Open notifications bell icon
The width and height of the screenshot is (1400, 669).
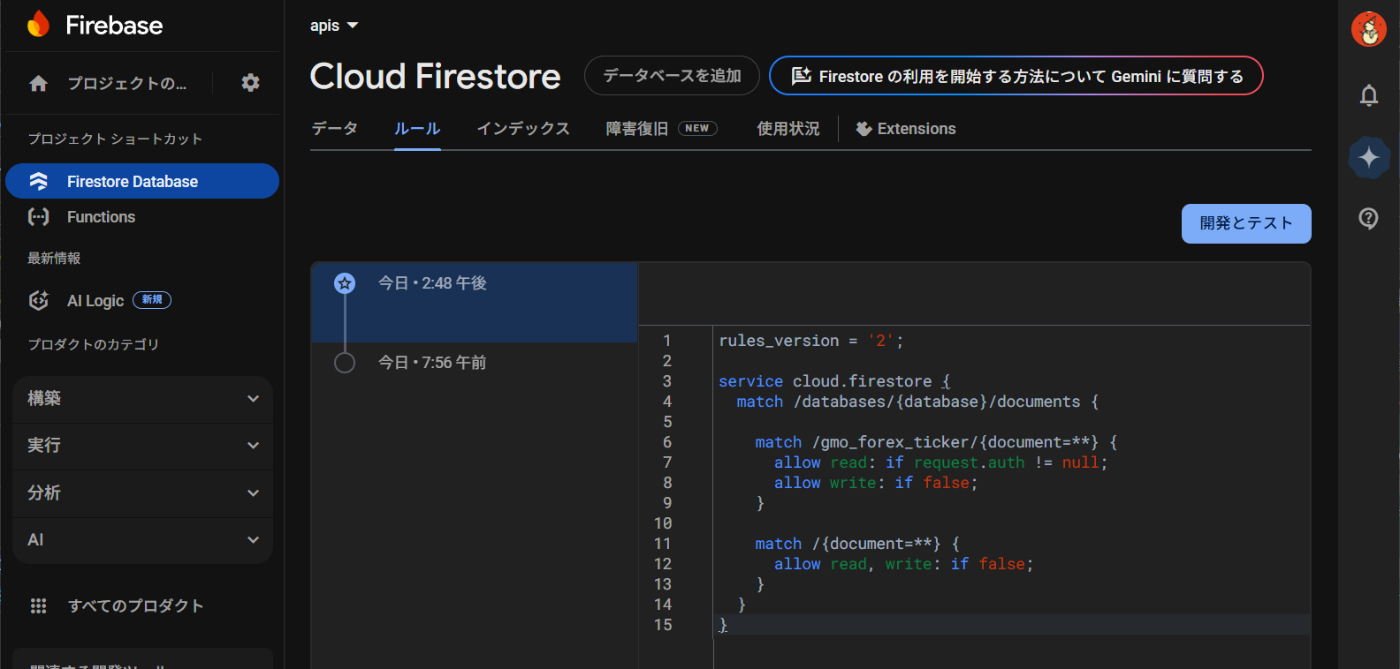coord(1369,96)
